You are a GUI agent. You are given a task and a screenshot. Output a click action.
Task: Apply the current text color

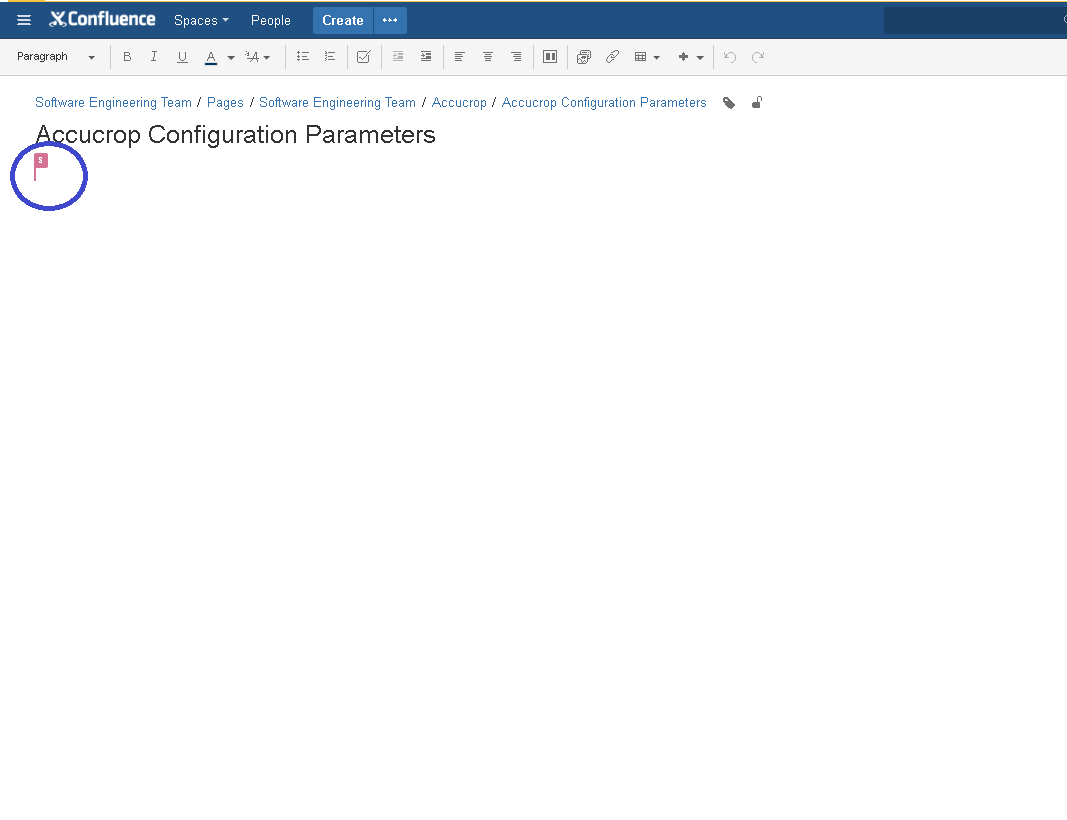tap(211, 57)
